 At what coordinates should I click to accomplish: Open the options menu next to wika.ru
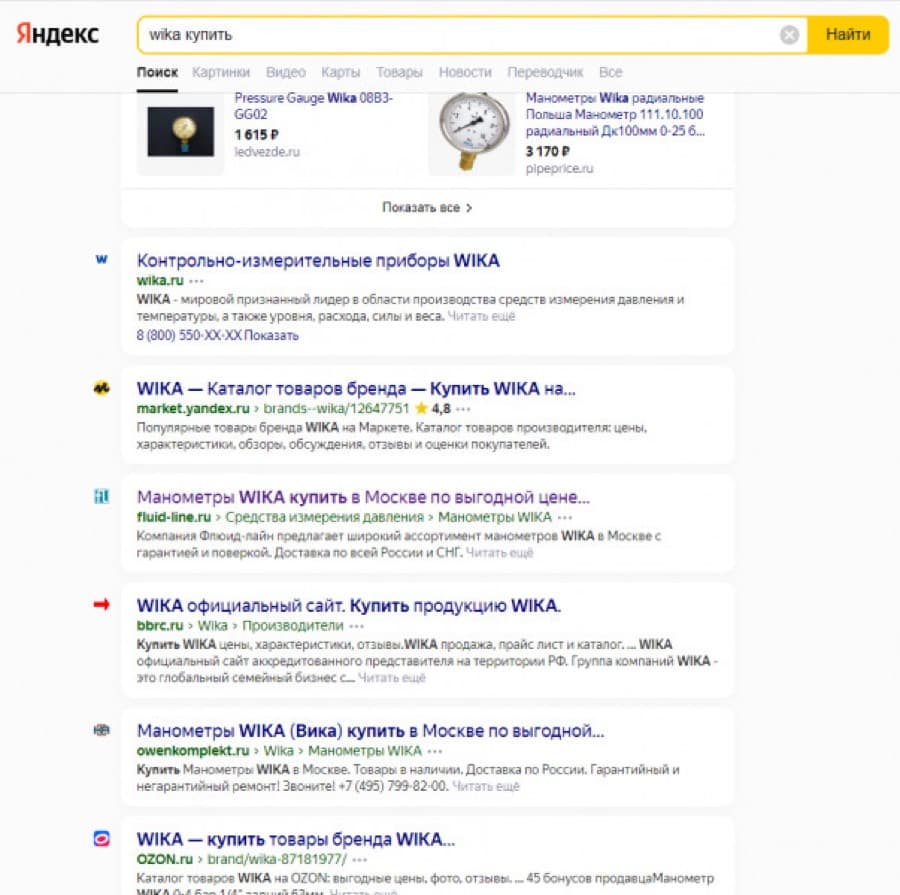pos(196,281)
